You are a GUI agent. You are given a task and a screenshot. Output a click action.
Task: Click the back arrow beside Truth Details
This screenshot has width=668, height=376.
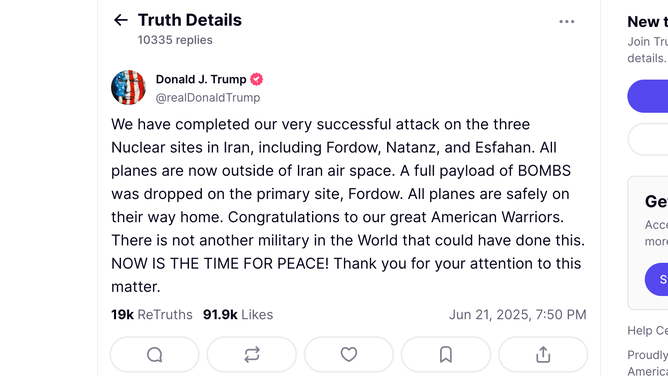[x=121, y=20]
